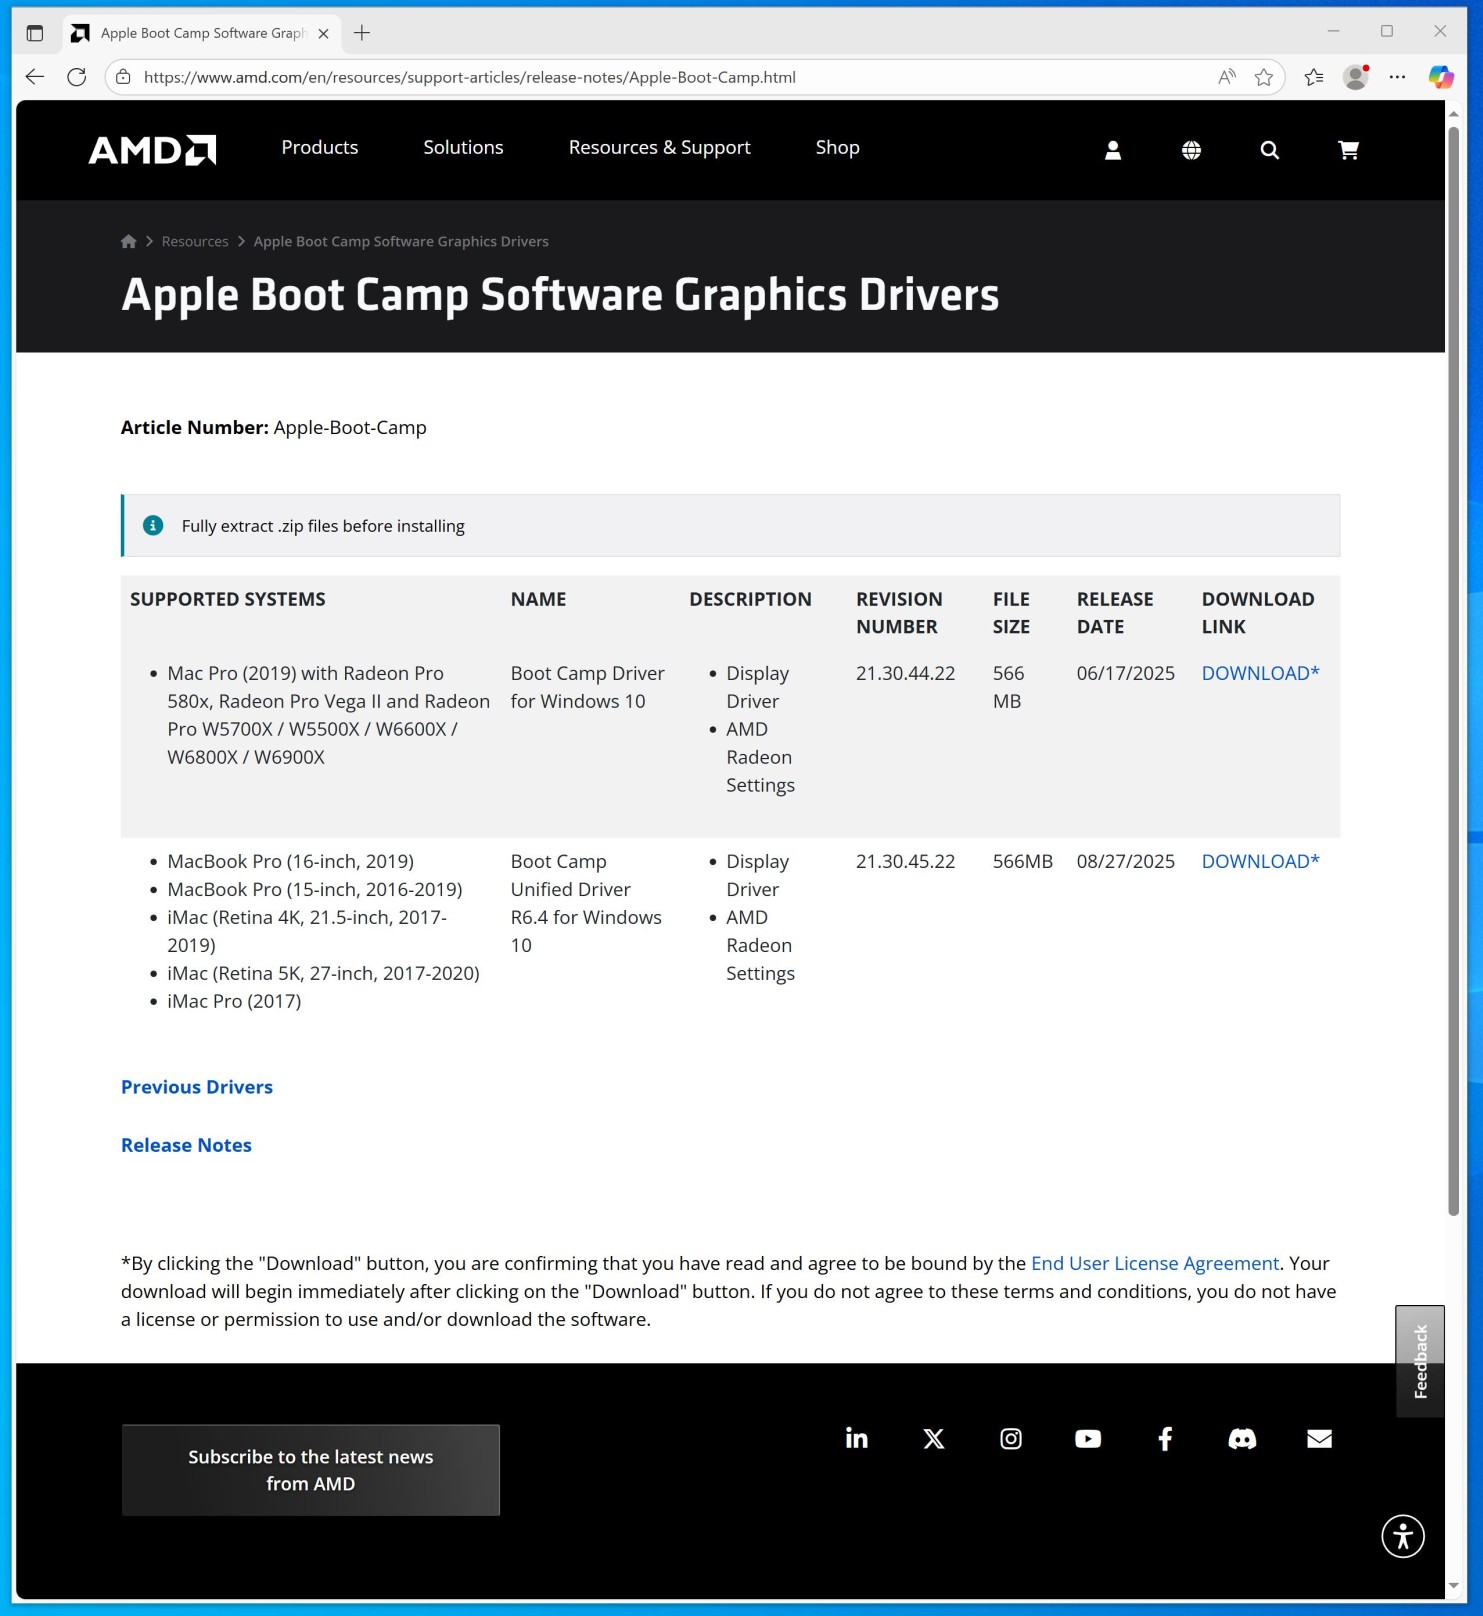Open the language globe icon
1483x1616 pixels.
pos(1191,150)
